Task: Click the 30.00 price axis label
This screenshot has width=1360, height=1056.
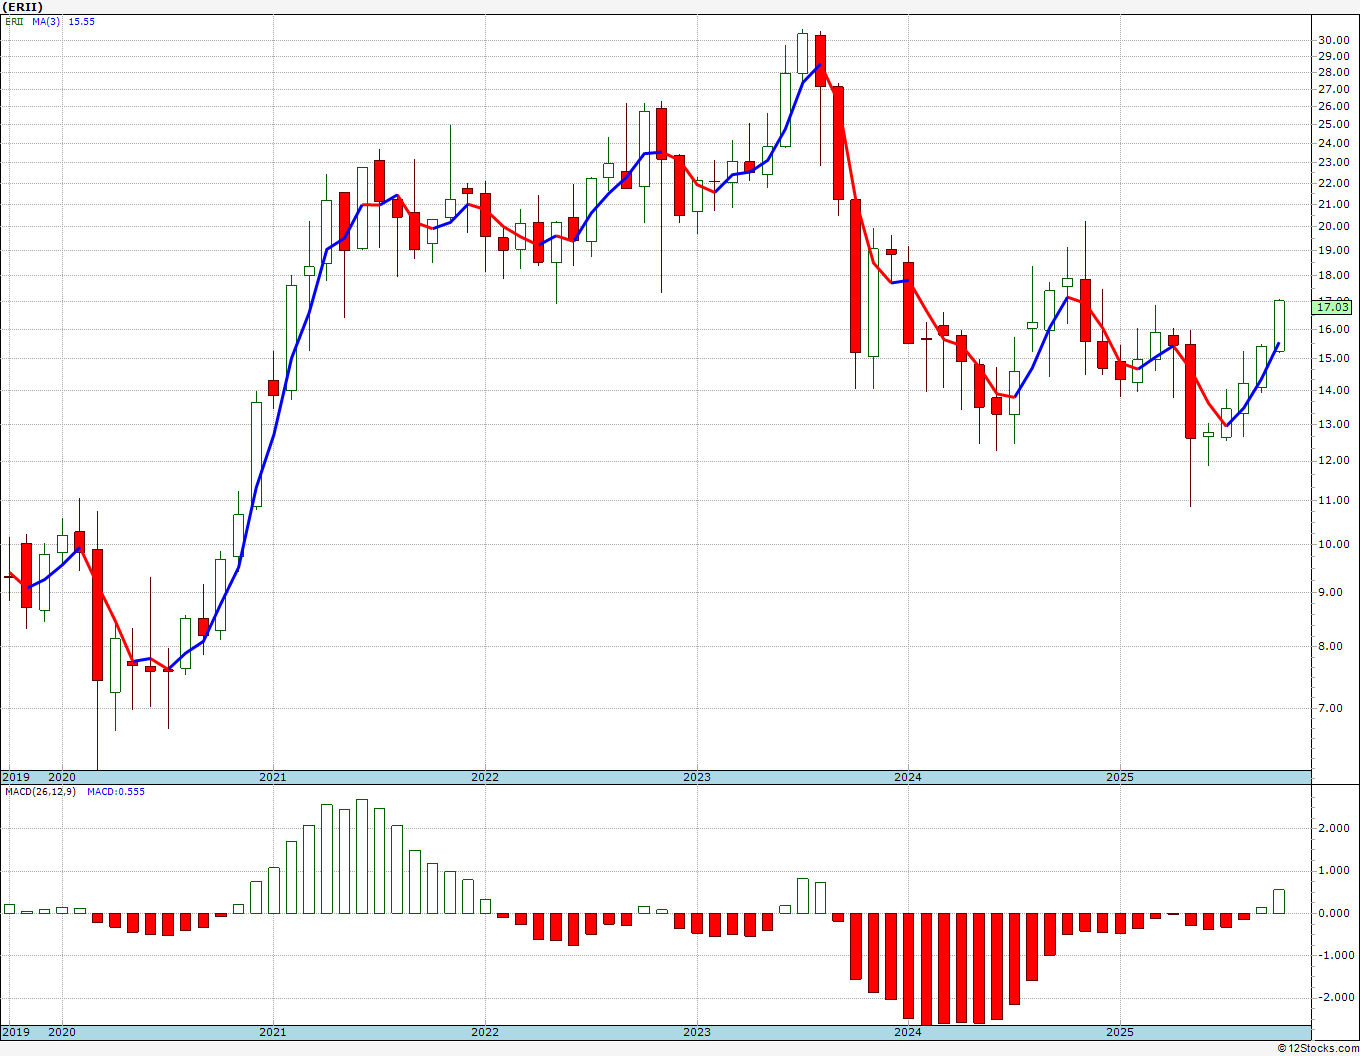Action: point(1333,40)
